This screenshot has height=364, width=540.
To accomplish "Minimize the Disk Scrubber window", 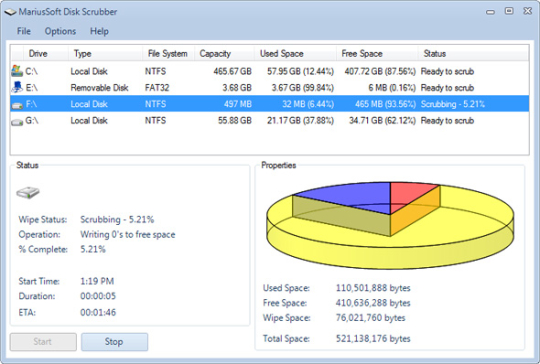I will [490, 12].
